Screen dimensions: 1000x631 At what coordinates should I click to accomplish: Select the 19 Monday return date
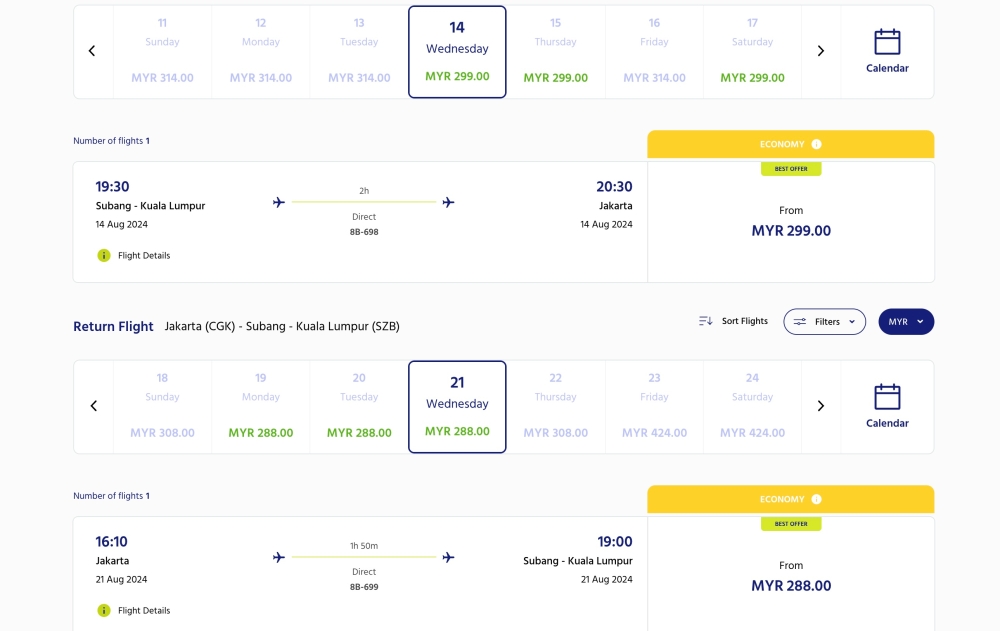click(260, 405)
